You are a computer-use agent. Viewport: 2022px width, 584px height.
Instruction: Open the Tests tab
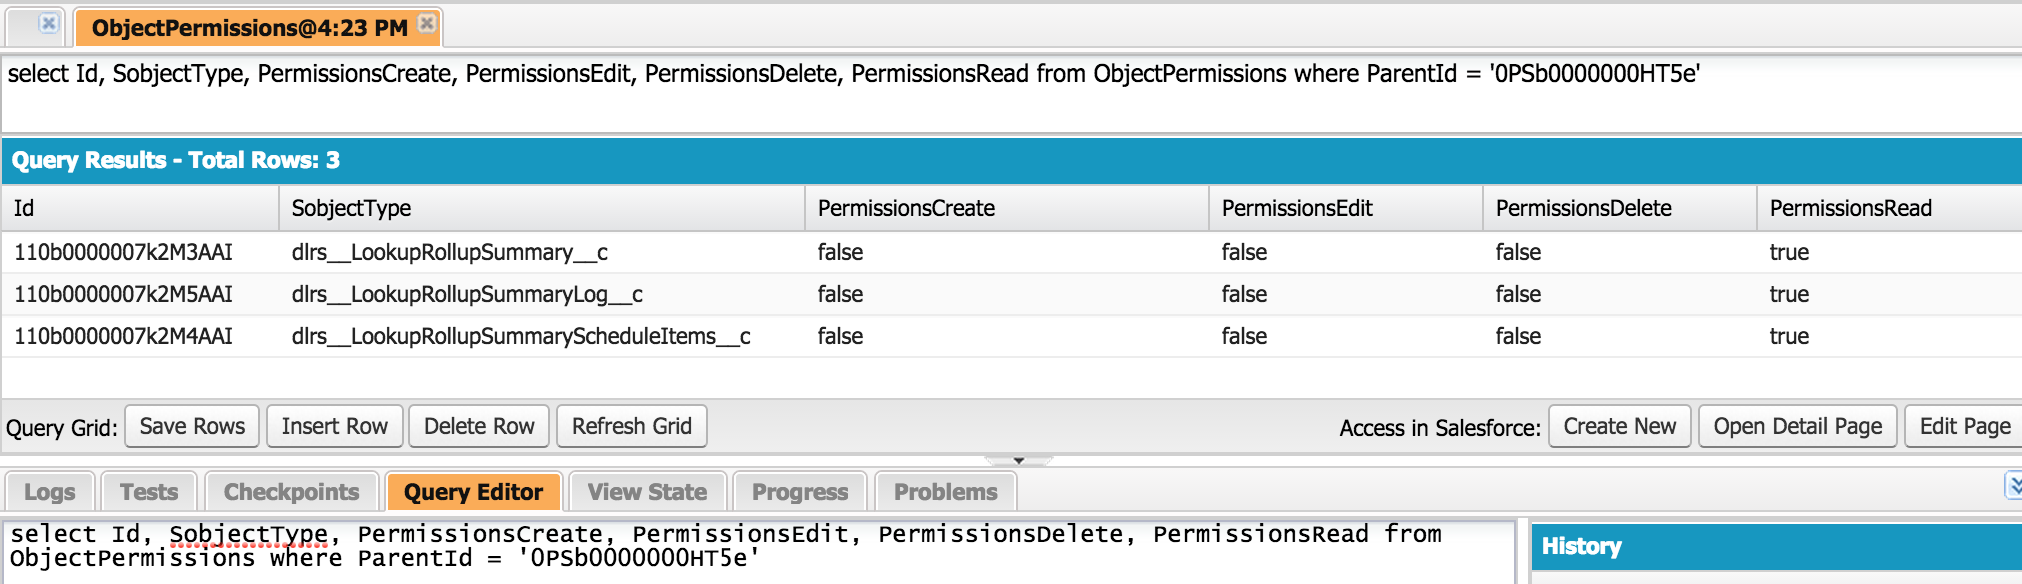point(149,492)
